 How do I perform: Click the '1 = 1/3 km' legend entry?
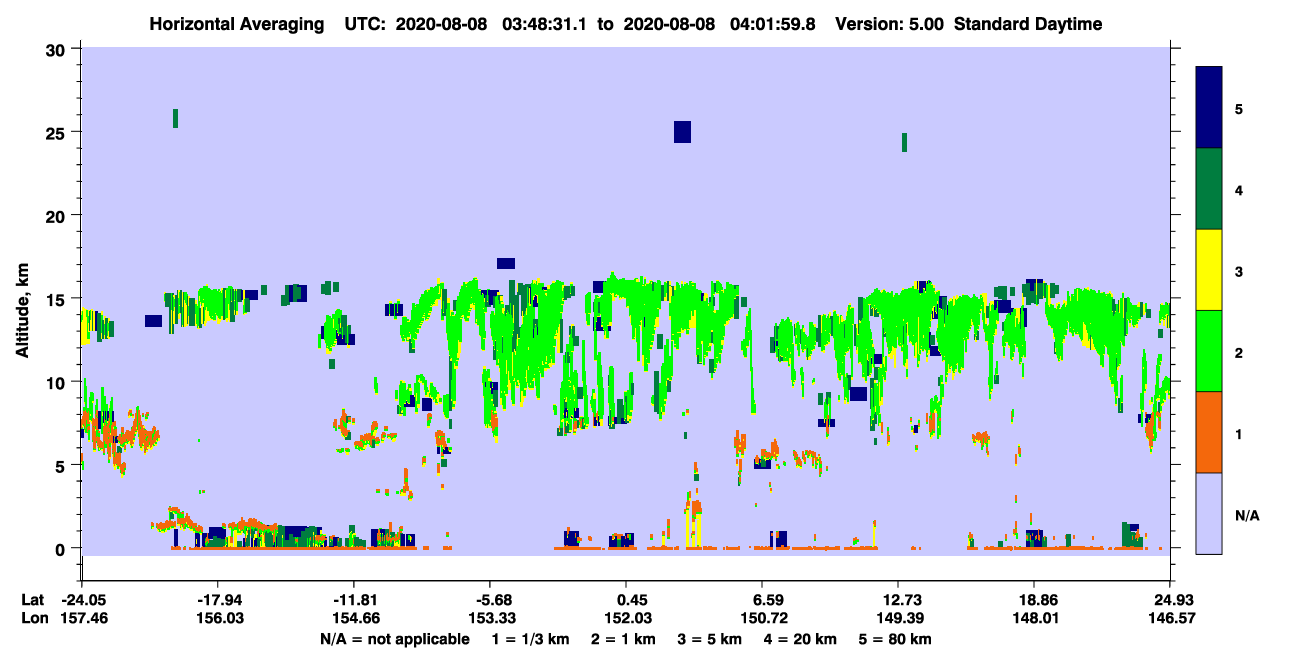(531, 639)
